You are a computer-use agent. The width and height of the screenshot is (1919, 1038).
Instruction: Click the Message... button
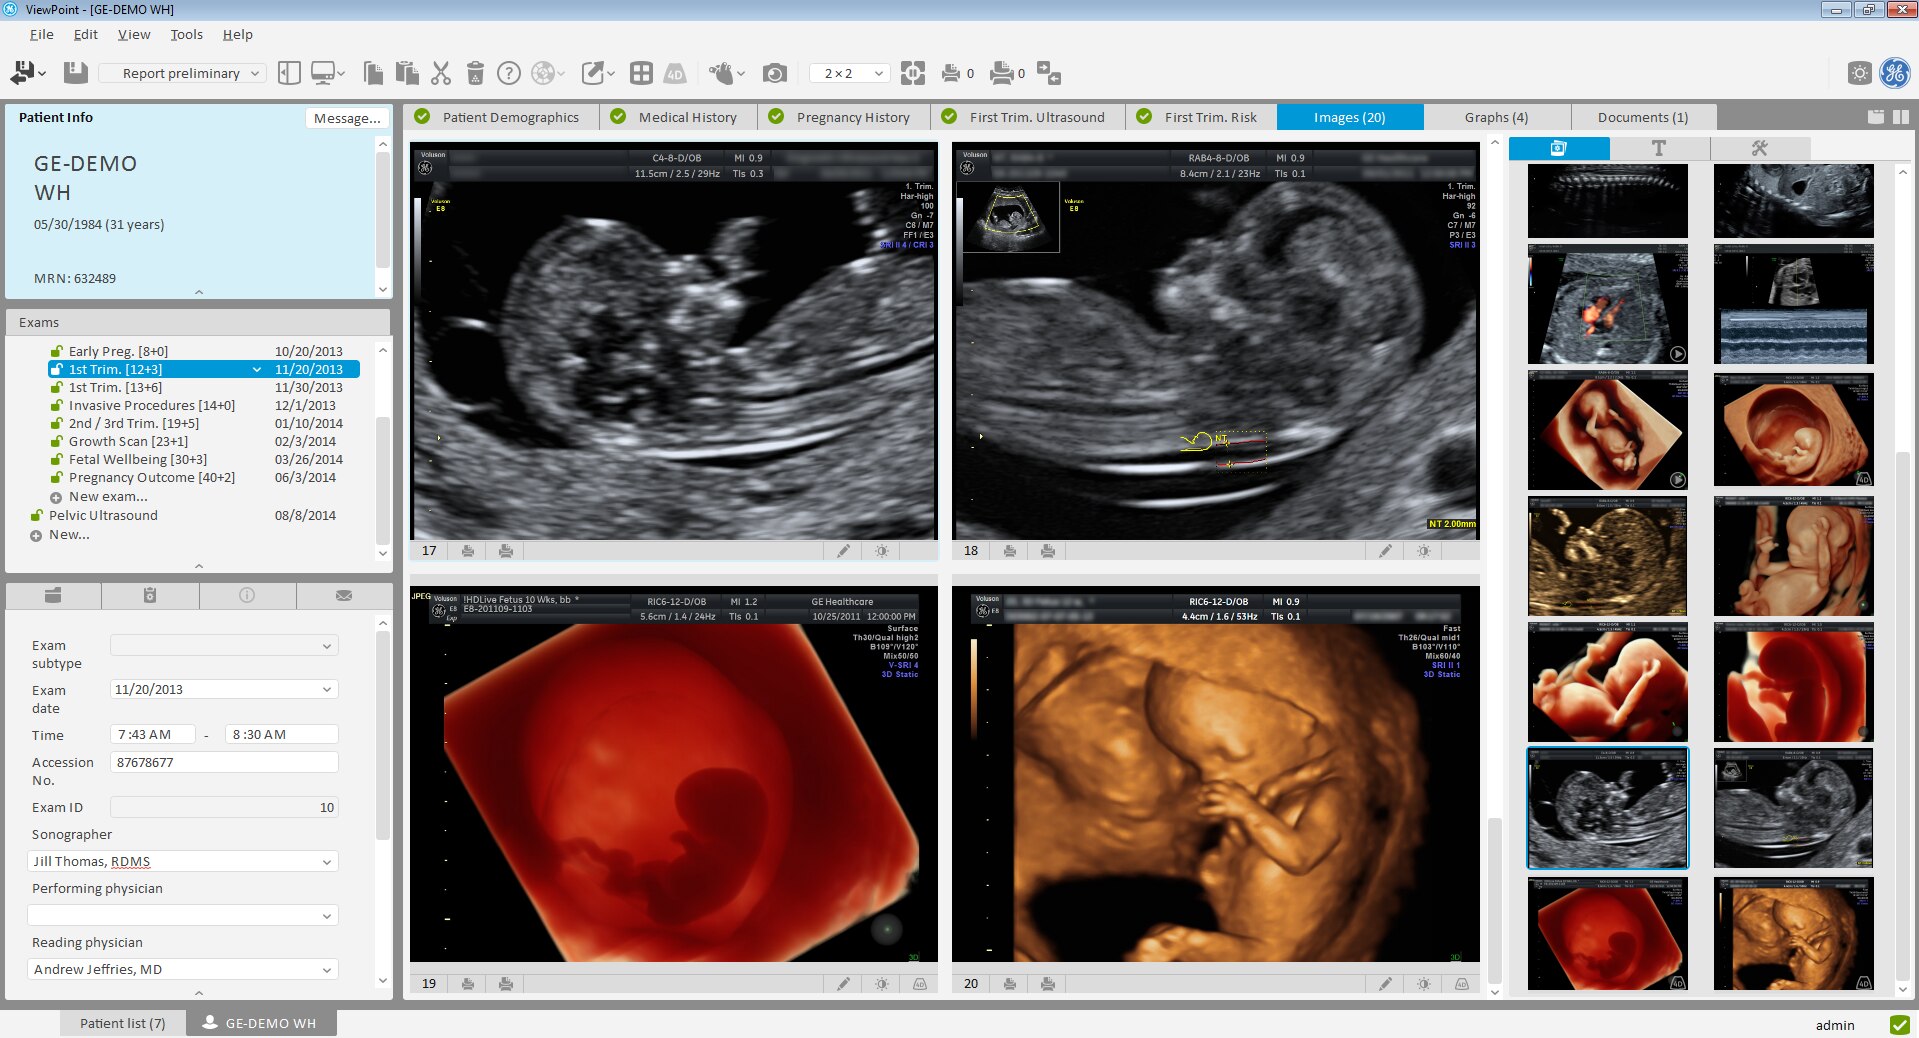click(346, 118)
